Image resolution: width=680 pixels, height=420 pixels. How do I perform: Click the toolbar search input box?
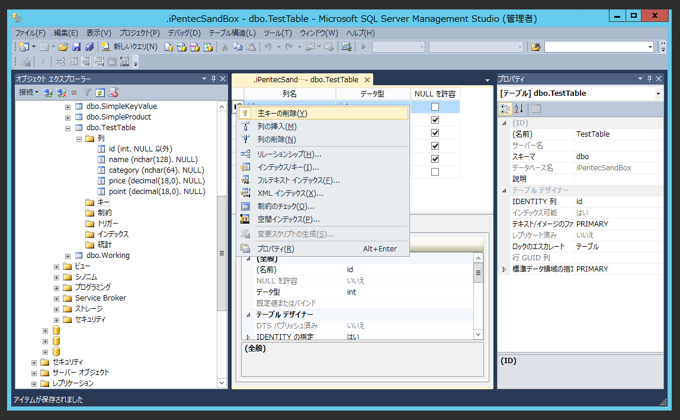[599, 46]
